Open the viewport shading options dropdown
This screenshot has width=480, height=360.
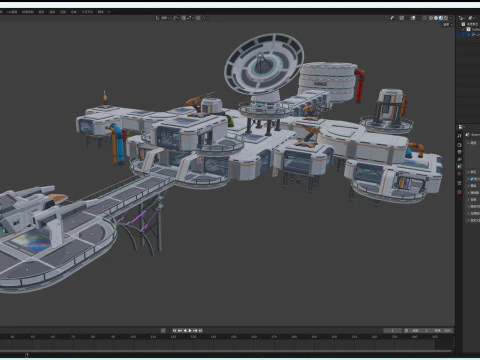pyautogui.click(x=451, y=18)
